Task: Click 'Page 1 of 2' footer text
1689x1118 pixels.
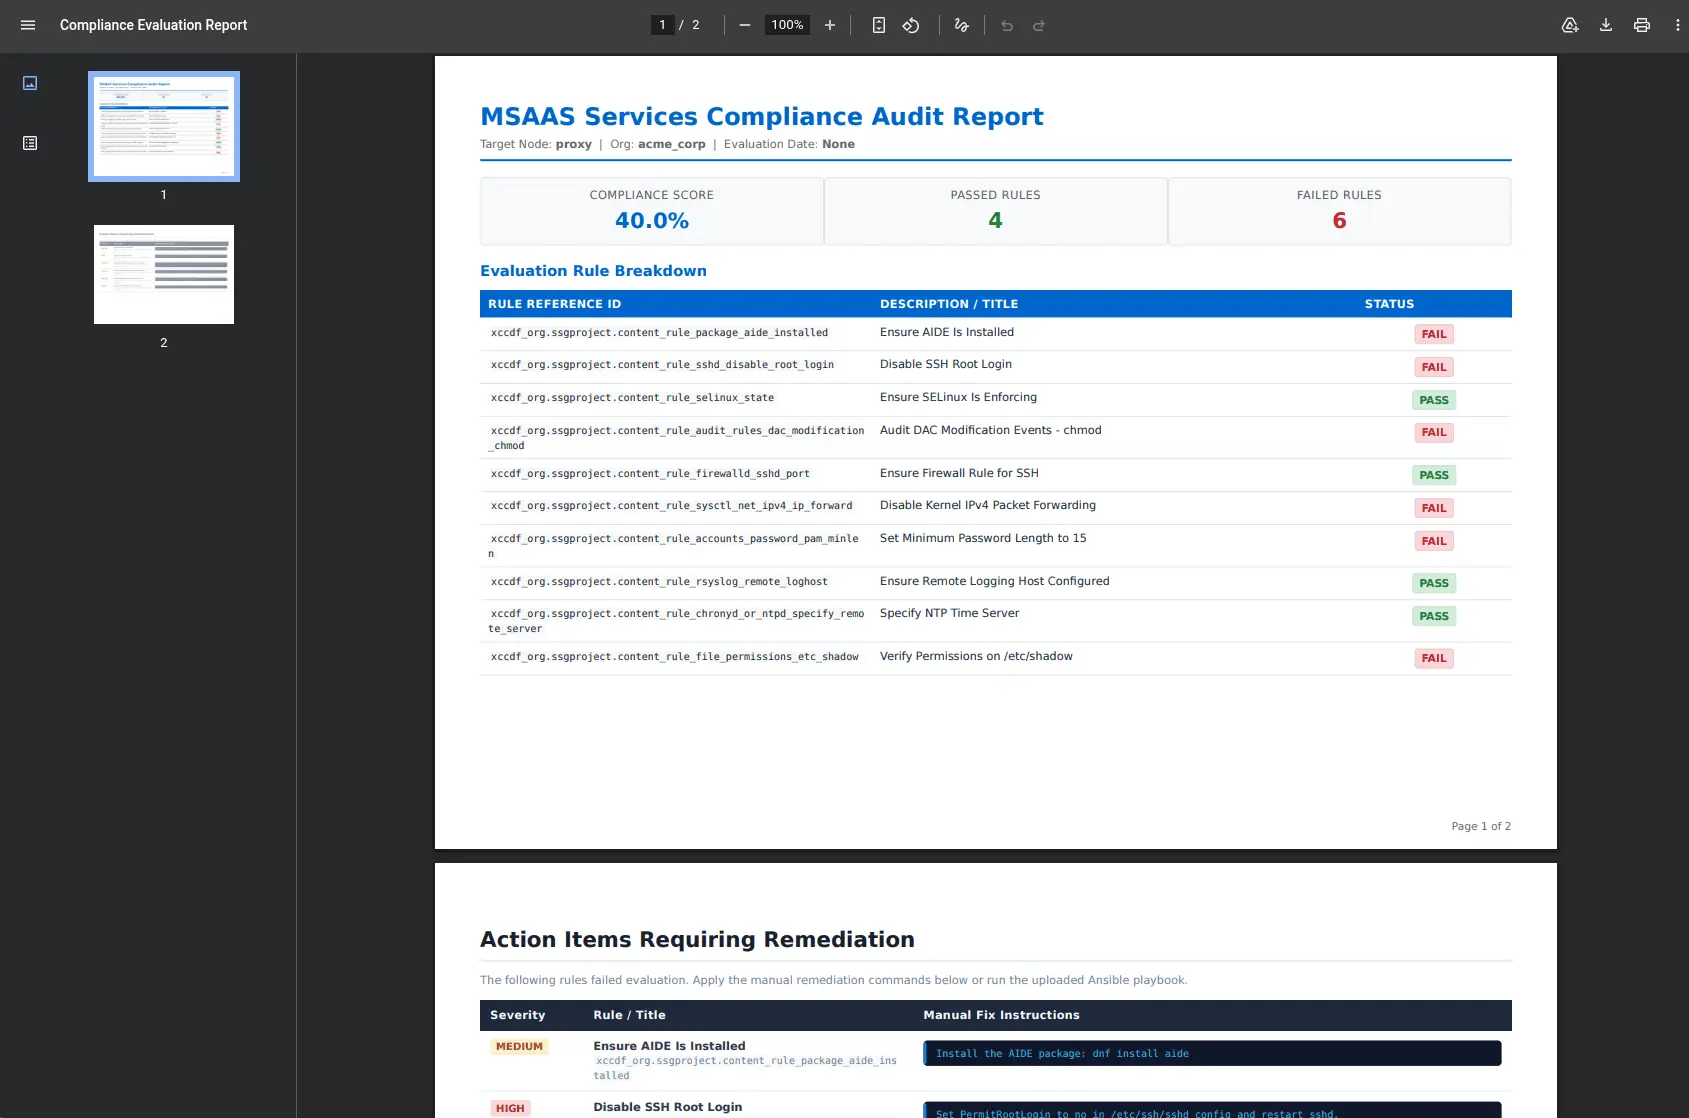Action: pyautogui.click(x=1481, y=826)
